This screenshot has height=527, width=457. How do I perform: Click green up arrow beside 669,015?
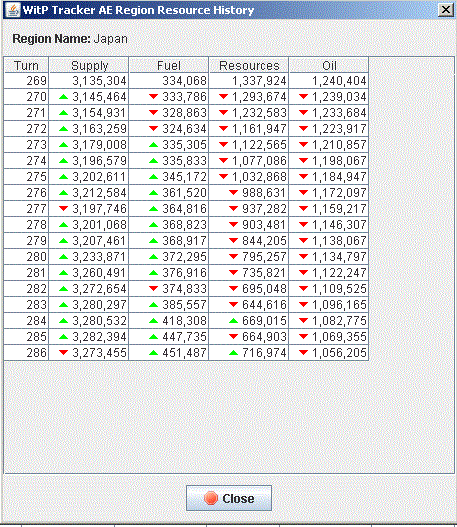233,321
